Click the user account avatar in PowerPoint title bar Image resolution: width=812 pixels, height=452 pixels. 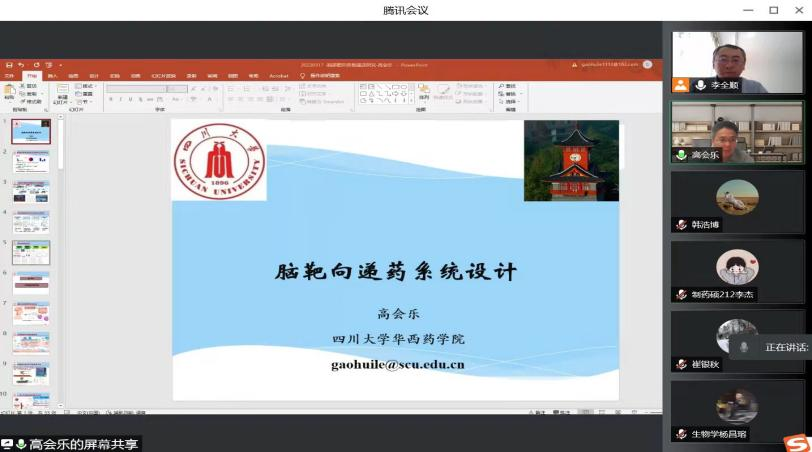click(x=648, y=64)
